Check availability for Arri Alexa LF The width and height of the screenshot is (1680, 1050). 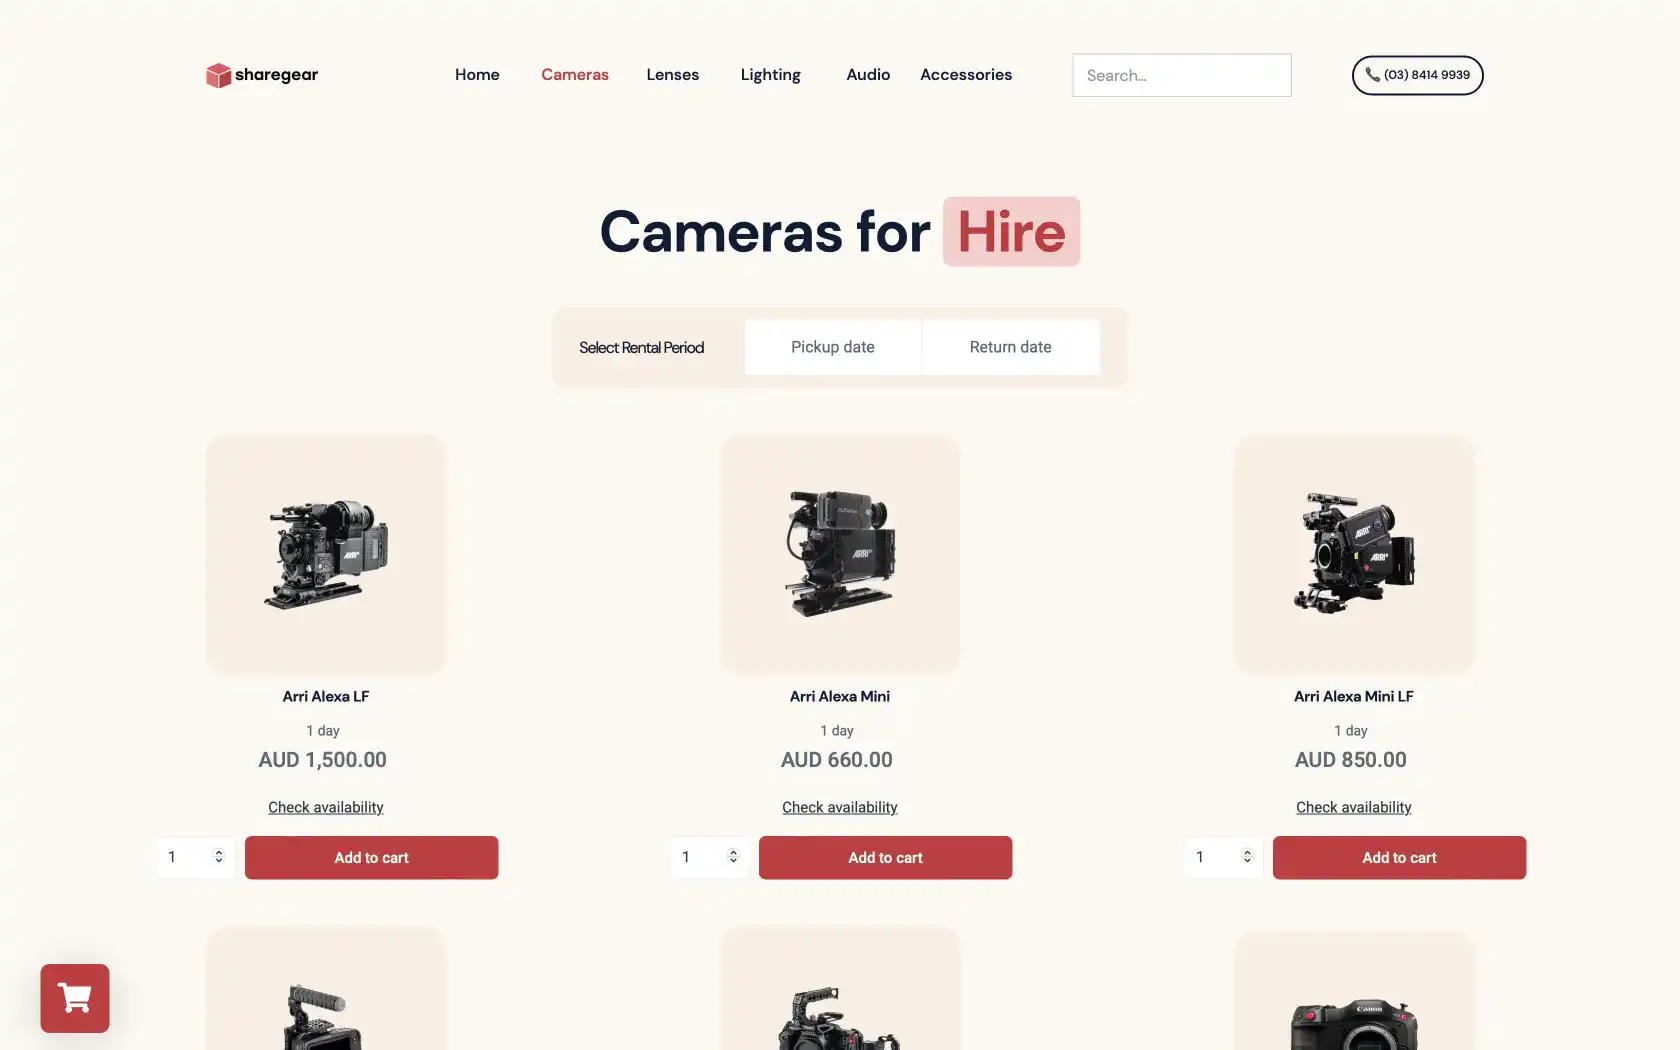326,807
